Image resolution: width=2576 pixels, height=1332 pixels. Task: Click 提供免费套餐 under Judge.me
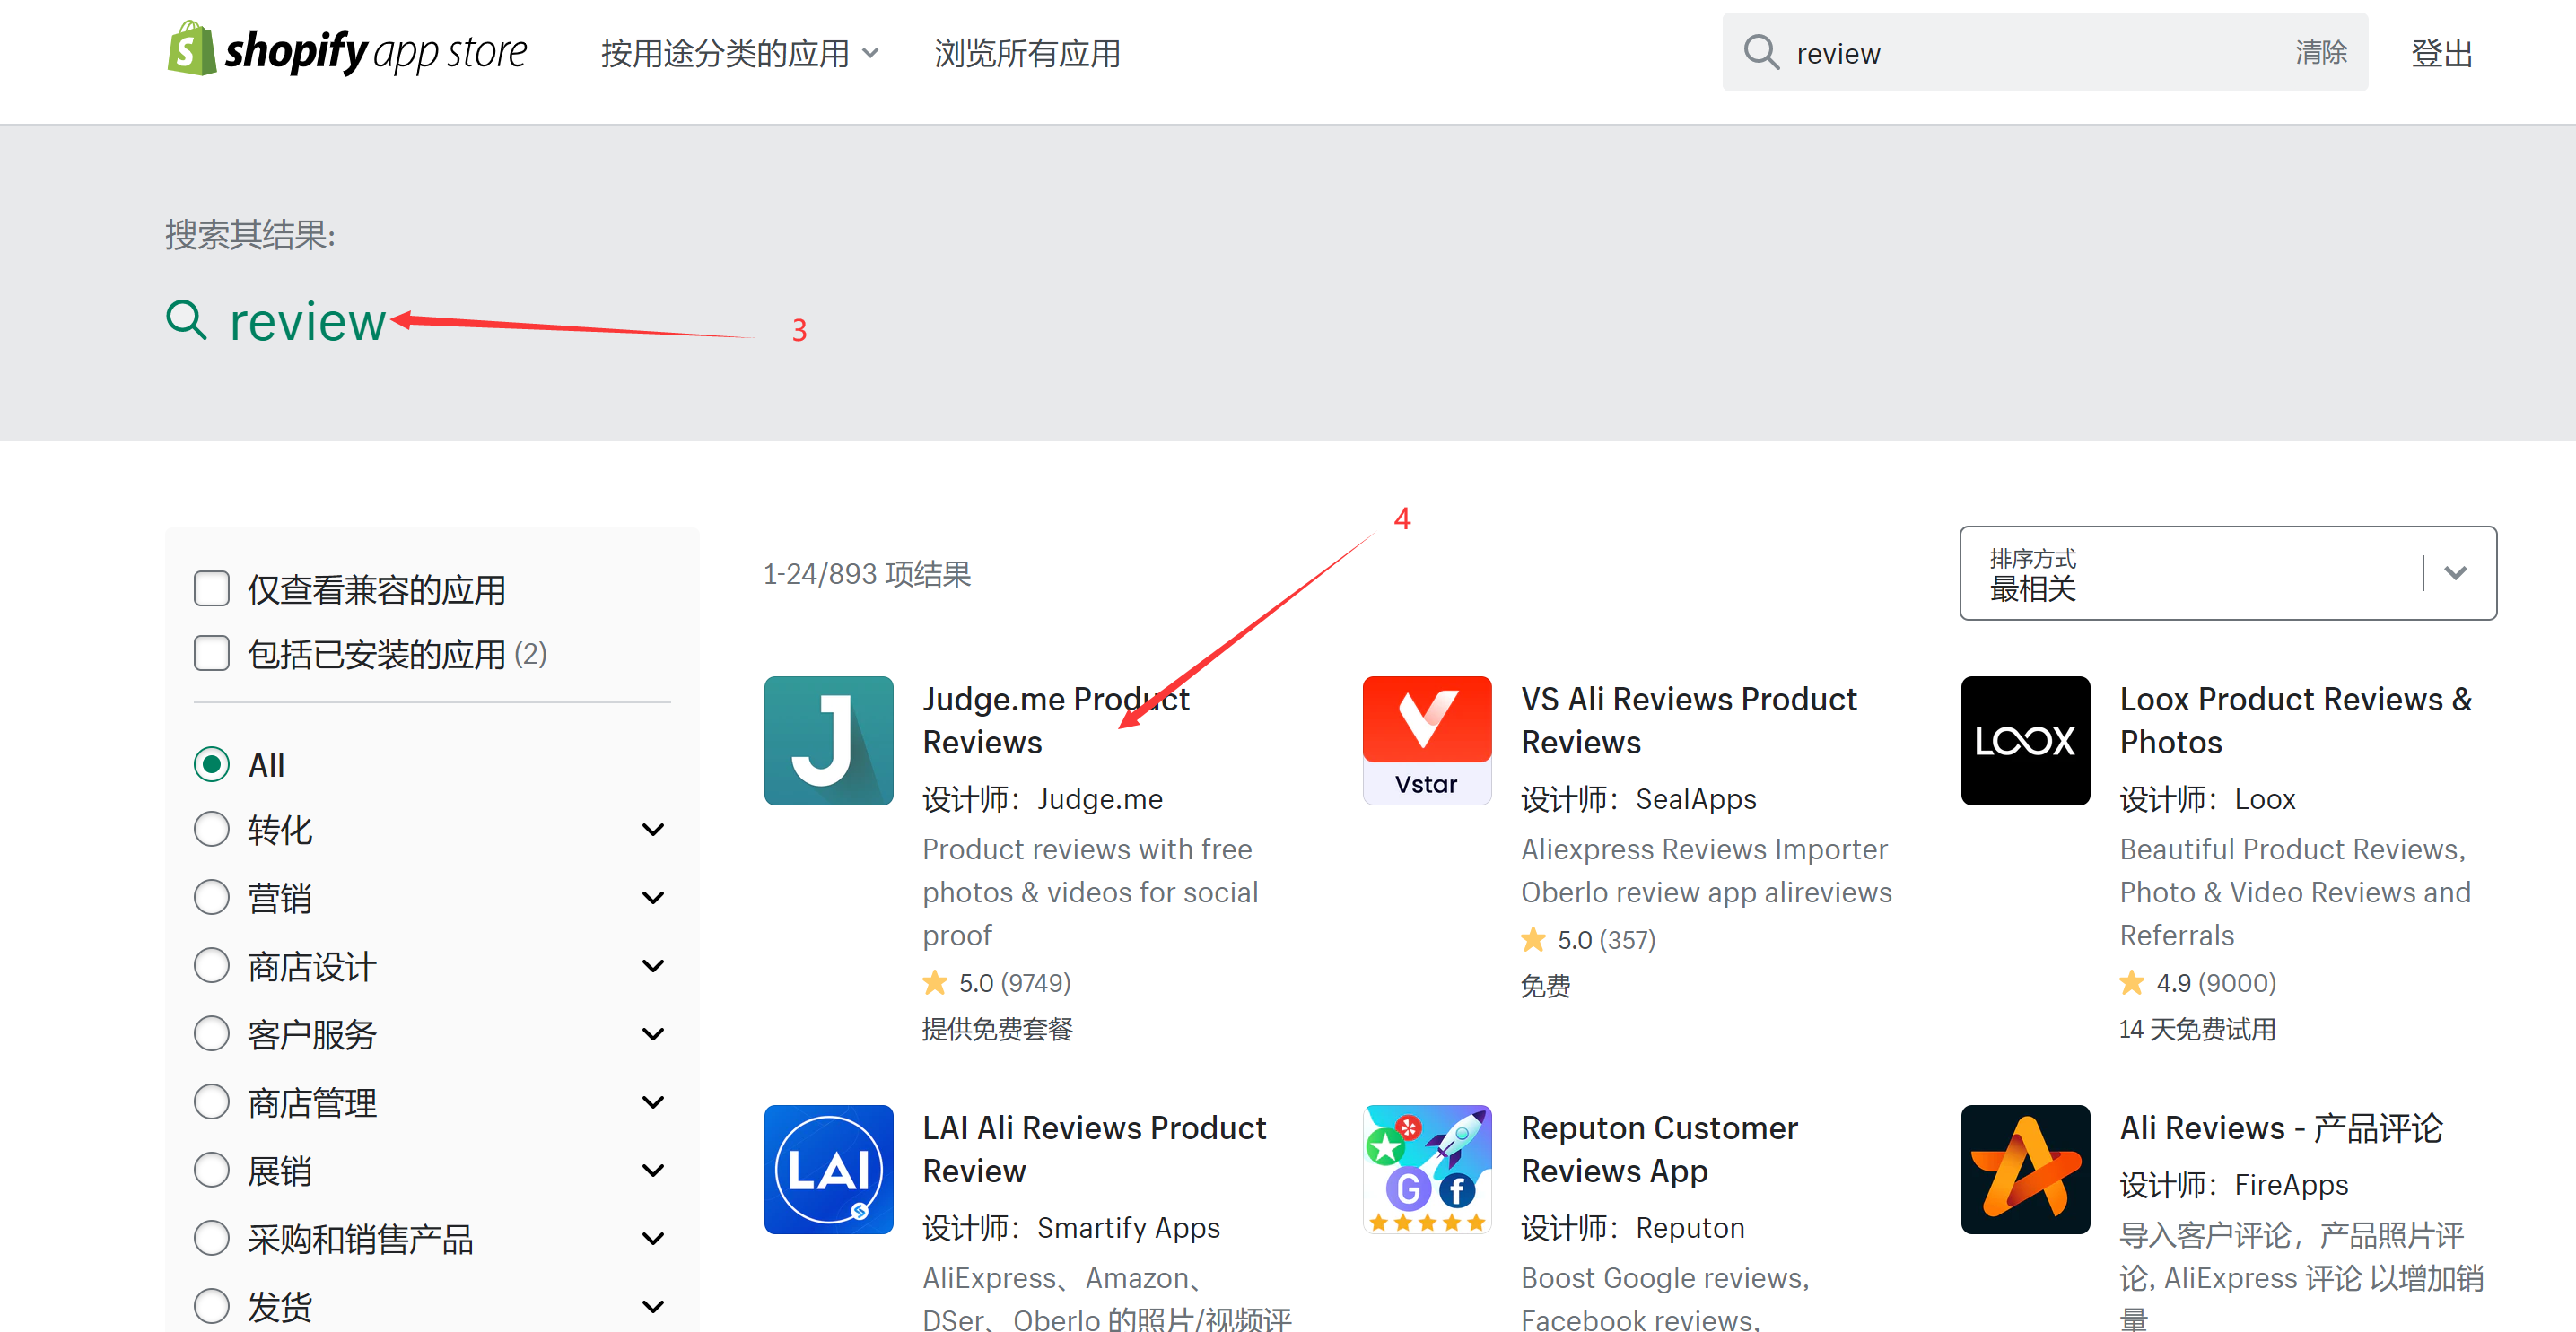coord(997,1029)
